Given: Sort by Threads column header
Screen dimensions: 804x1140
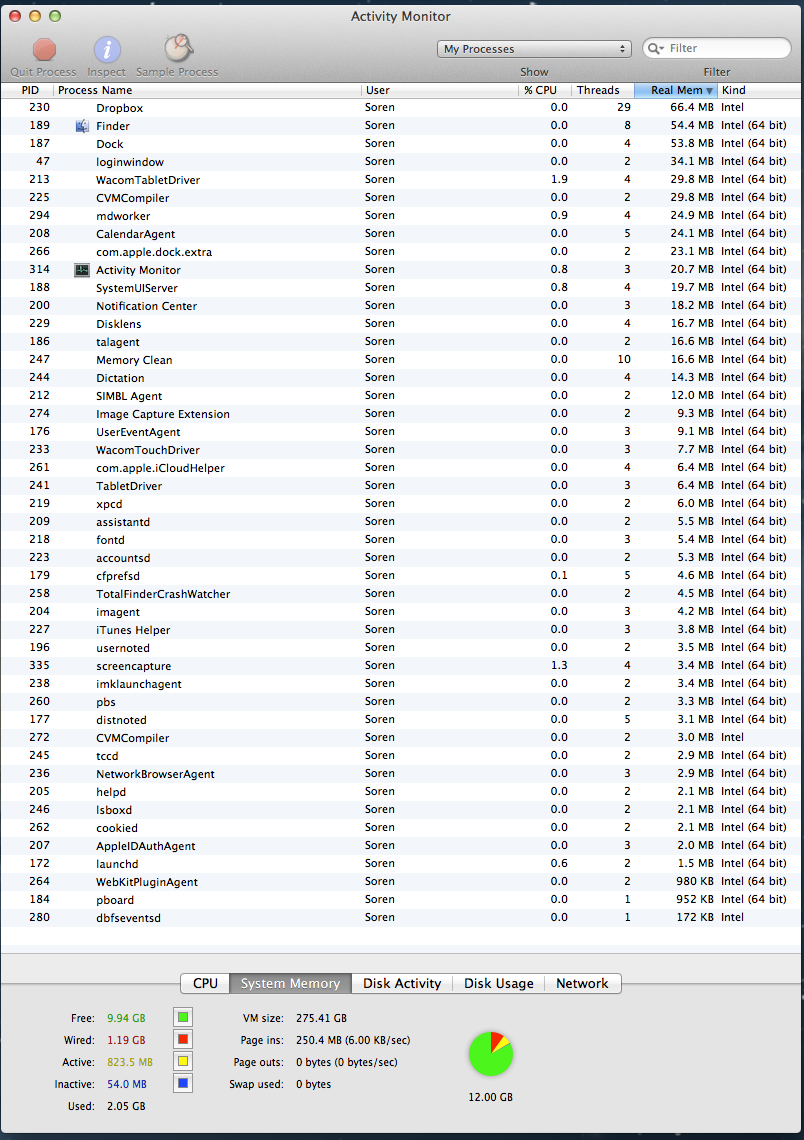Looking at the screenshot, I should (x=603, y=90).
